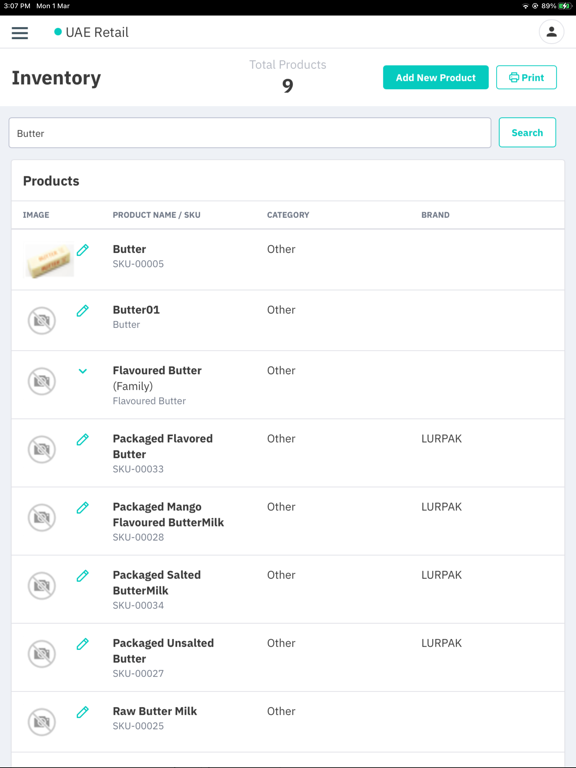The image size is (576, 768).
Task: Edit Packaged Salted ButterMilk product
Action: point(83,576)
